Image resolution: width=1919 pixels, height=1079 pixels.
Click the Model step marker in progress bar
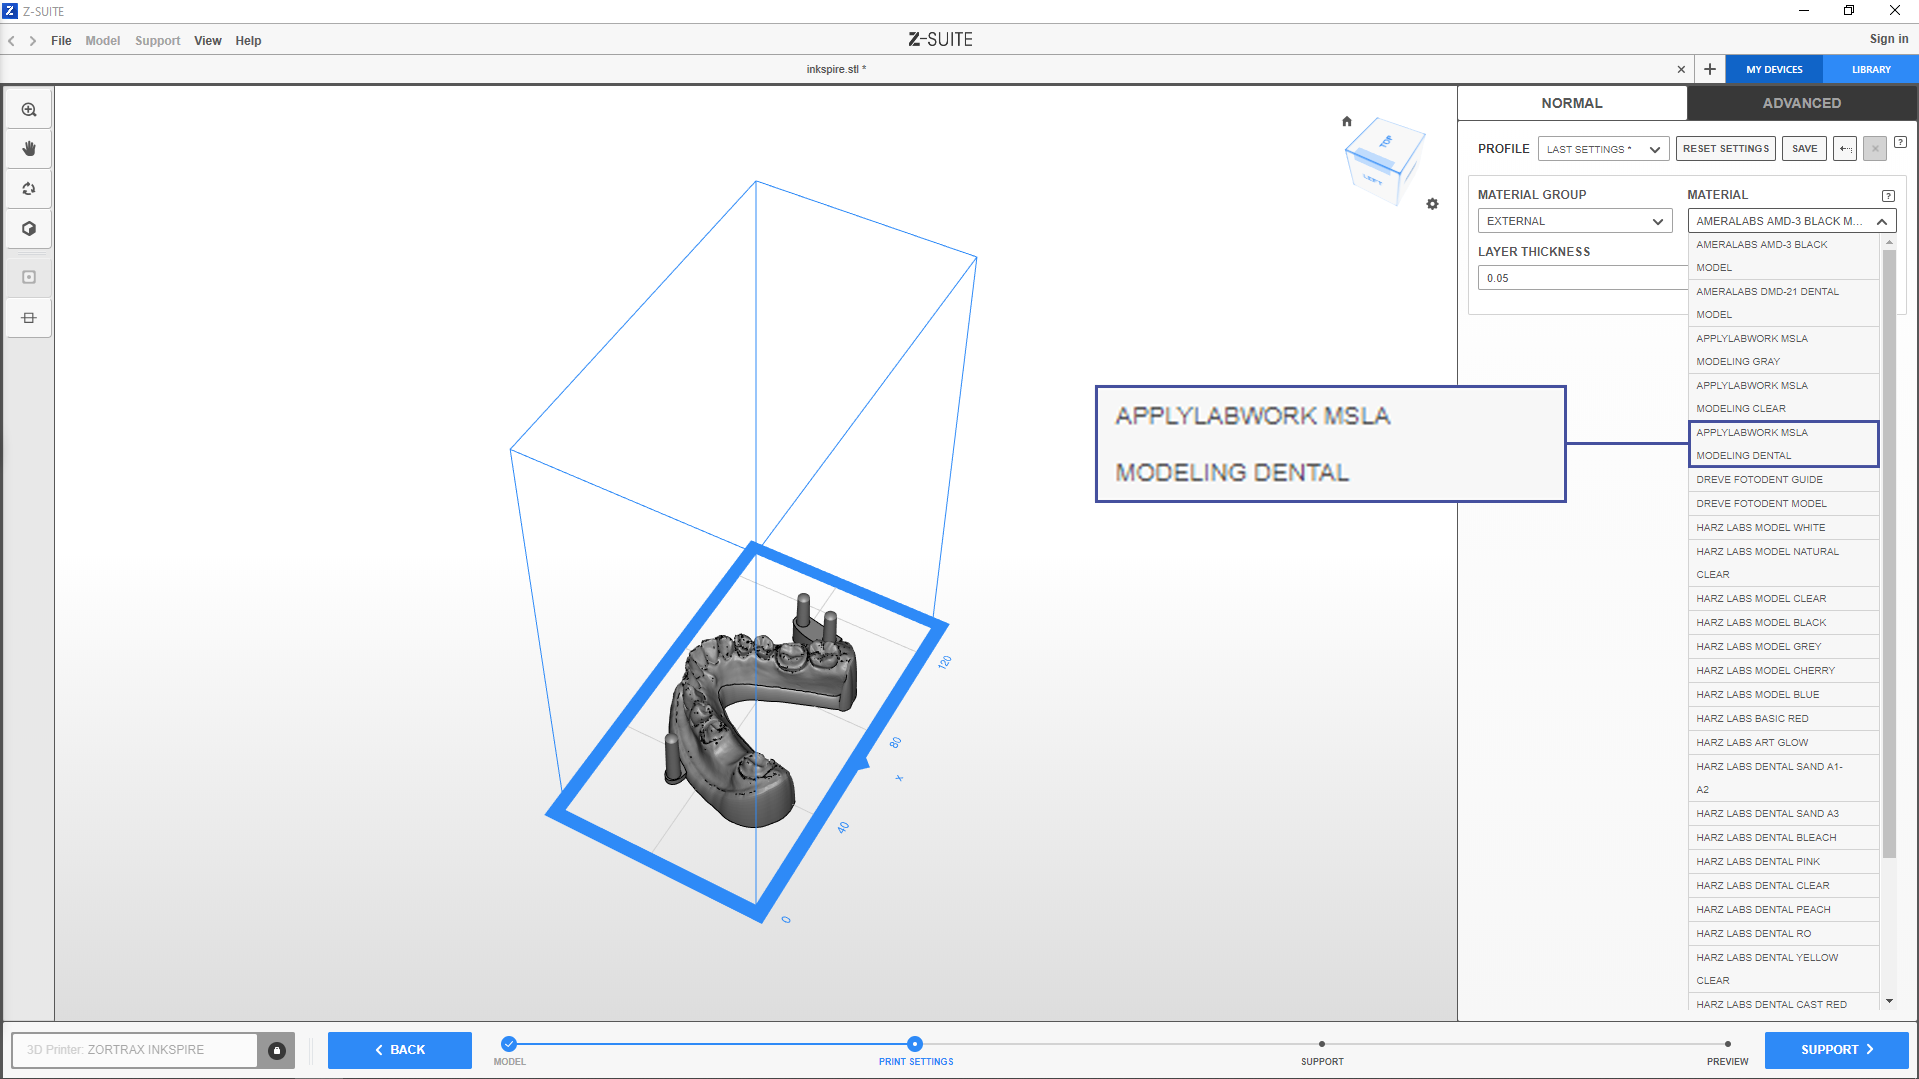[509, 1044]
